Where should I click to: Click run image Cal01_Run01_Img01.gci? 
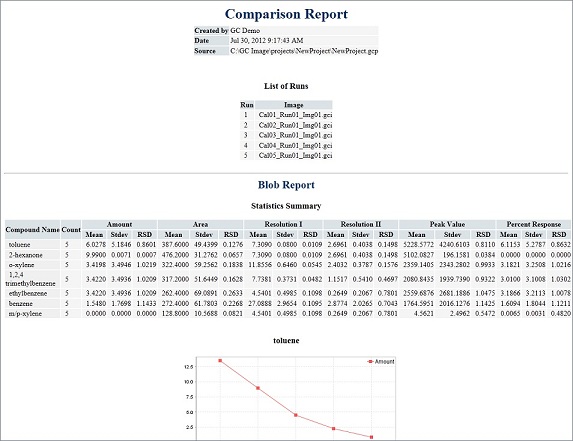coord(295,115)
